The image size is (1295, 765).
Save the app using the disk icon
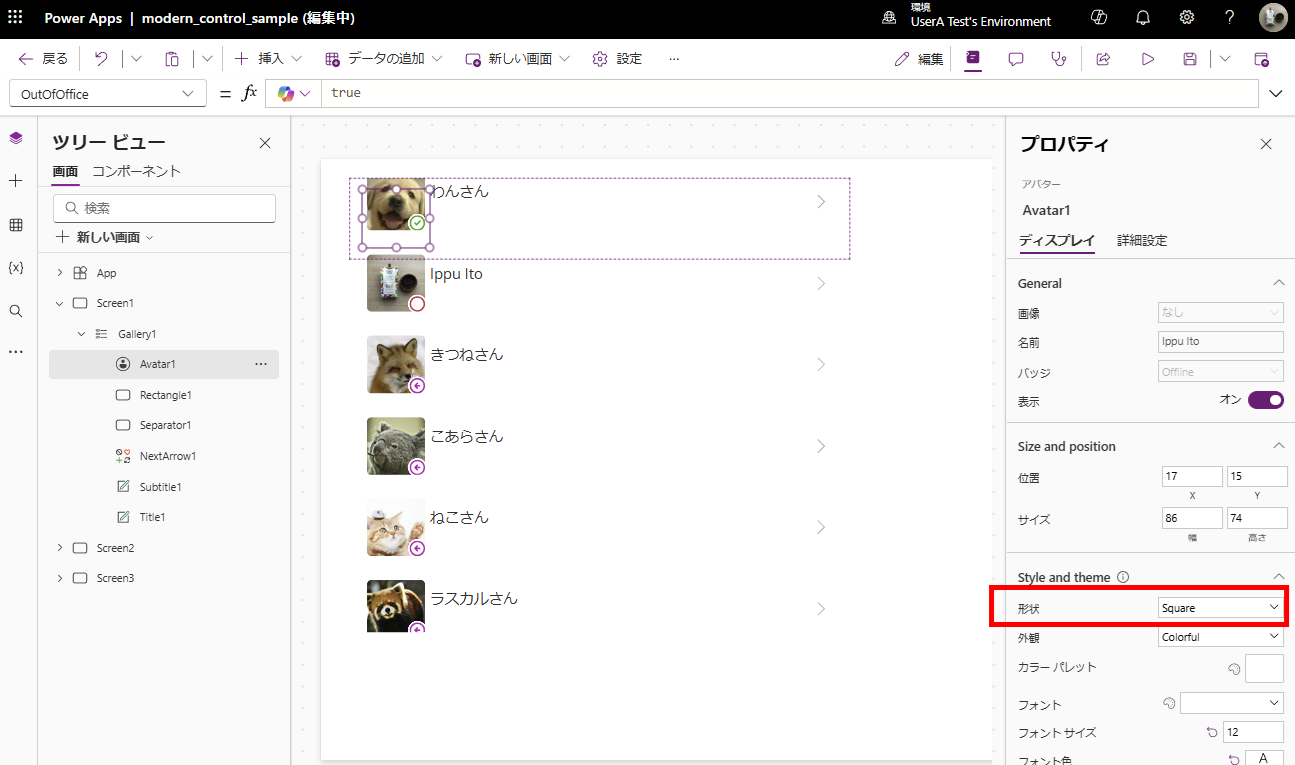[1188, 59]
